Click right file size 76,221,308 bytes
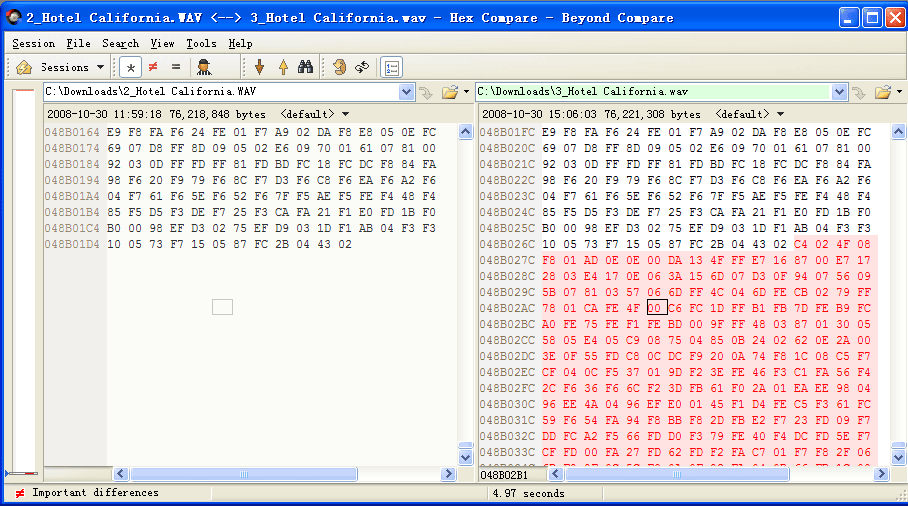The height and width of the screenshot is (506, 908). (x=653, y=114)
